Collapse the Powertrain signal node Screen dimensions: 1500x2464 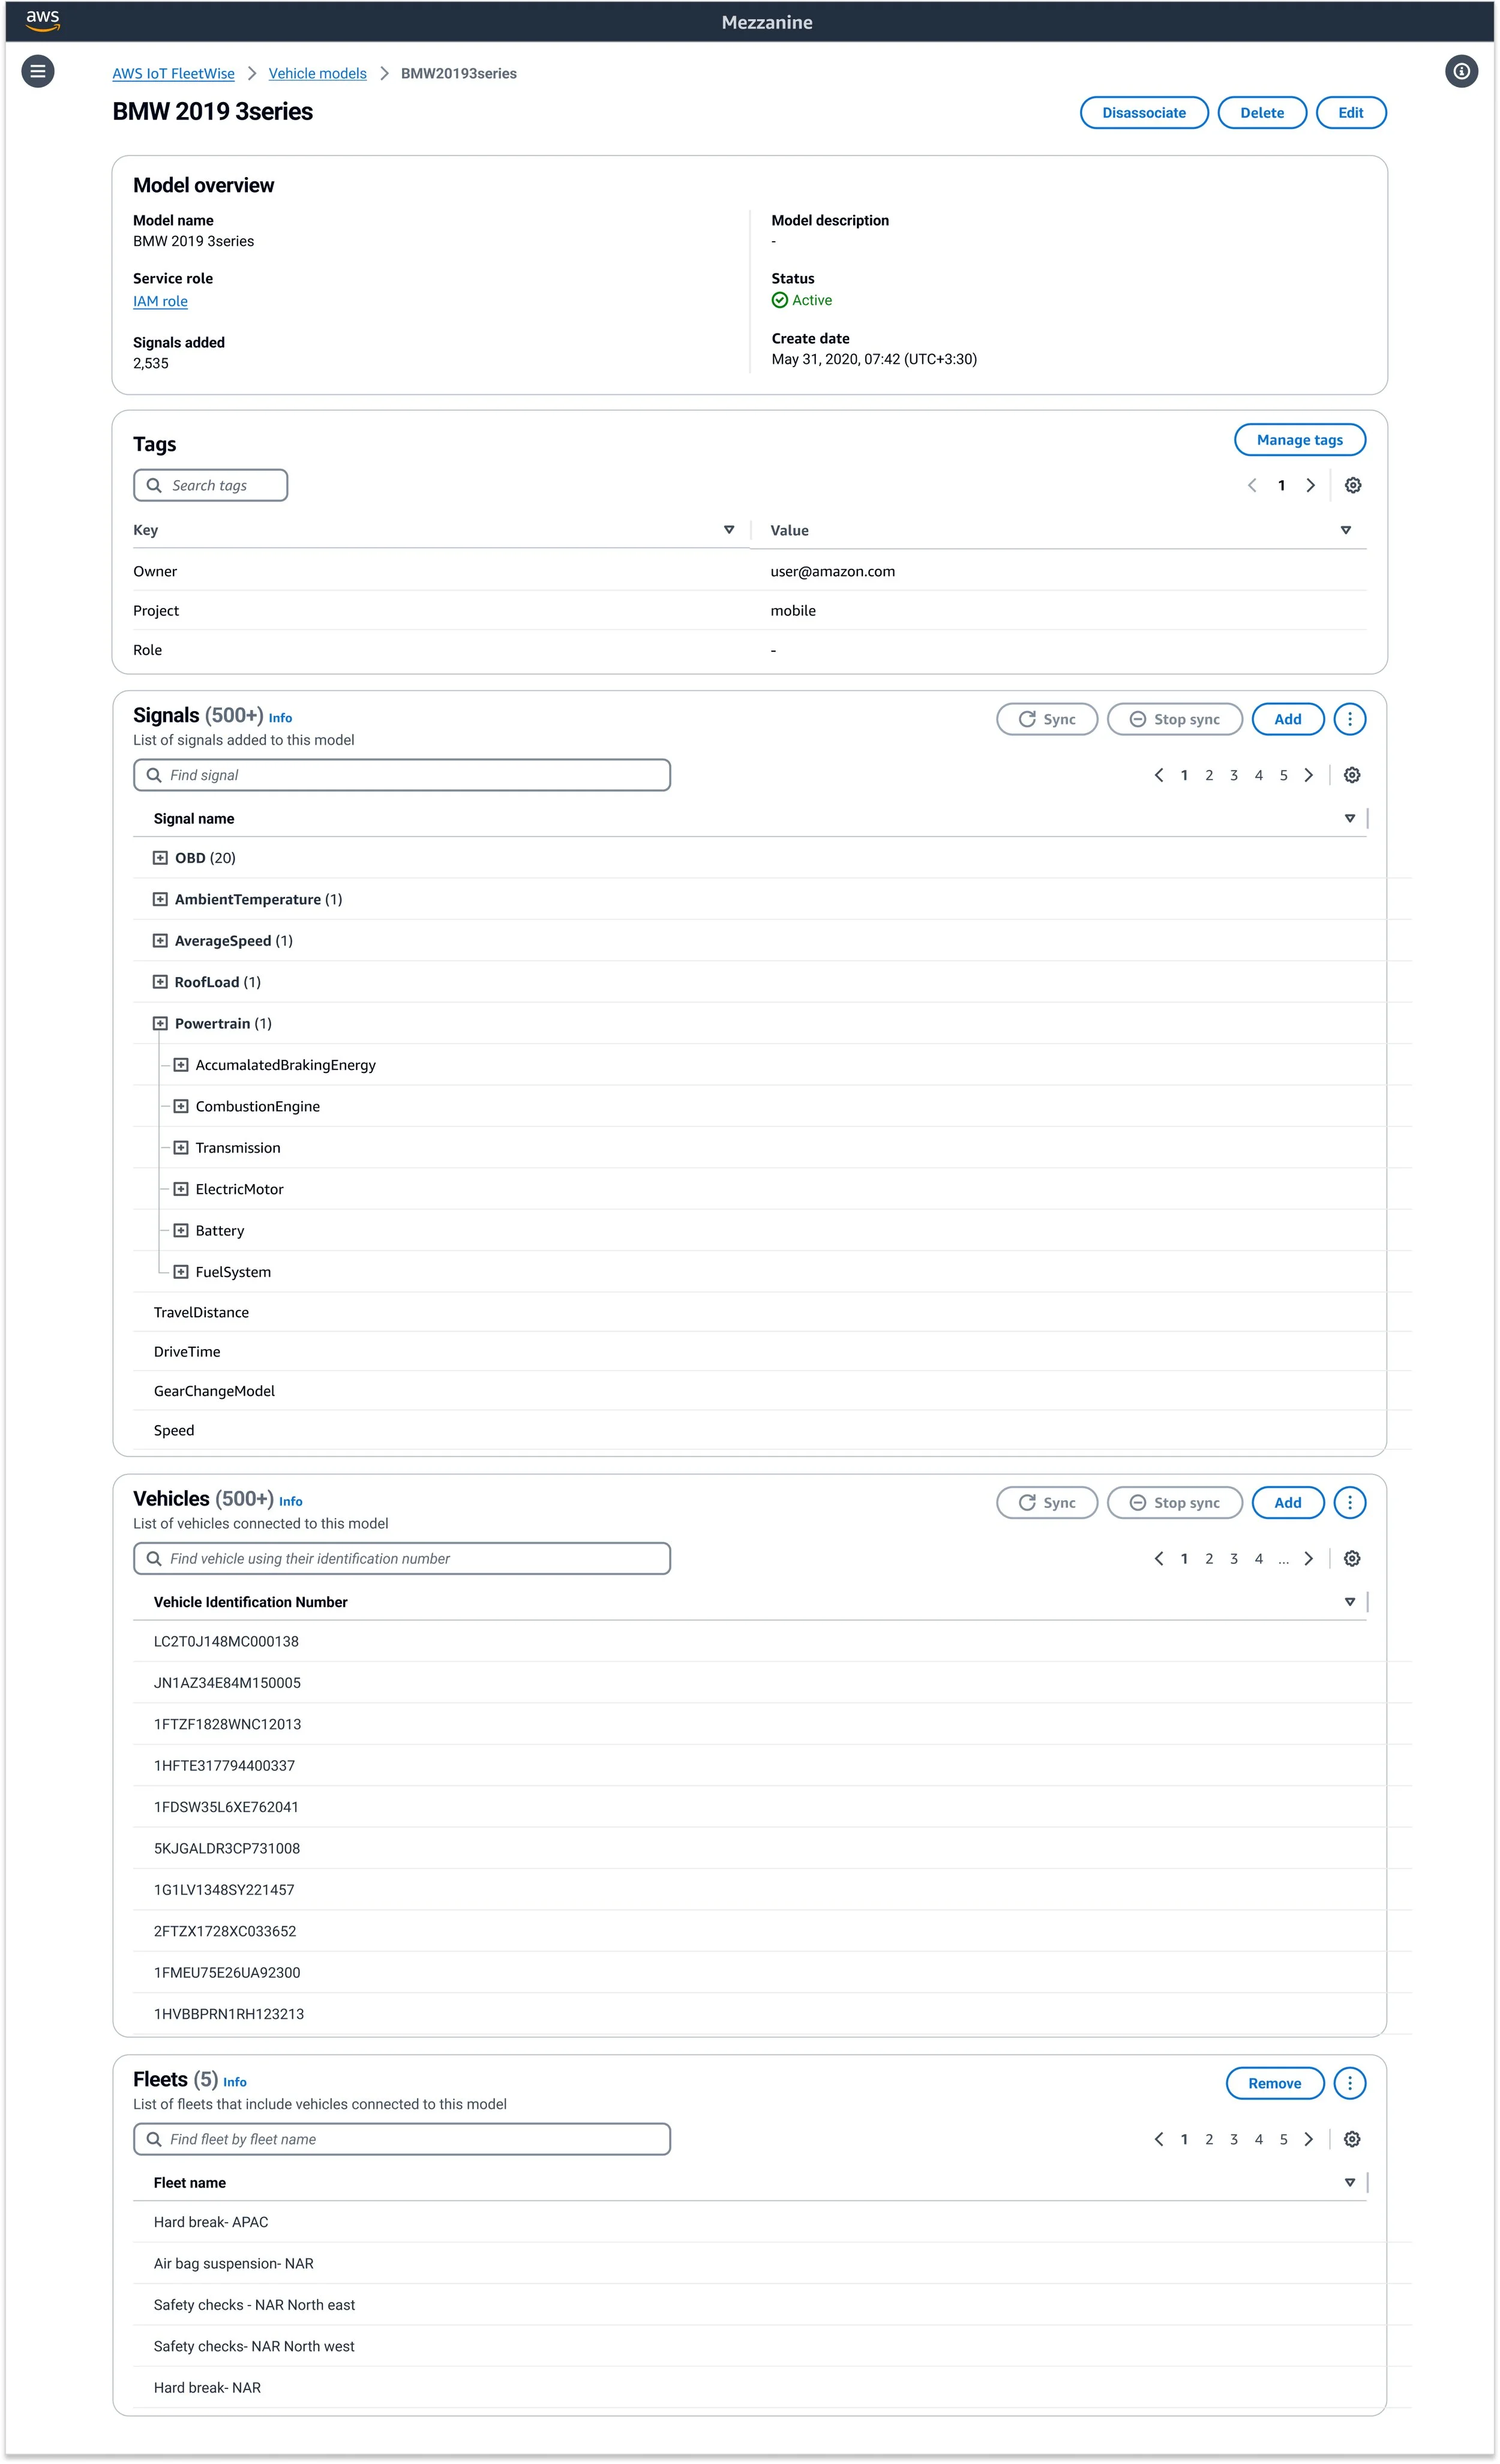pos(160,1023)
